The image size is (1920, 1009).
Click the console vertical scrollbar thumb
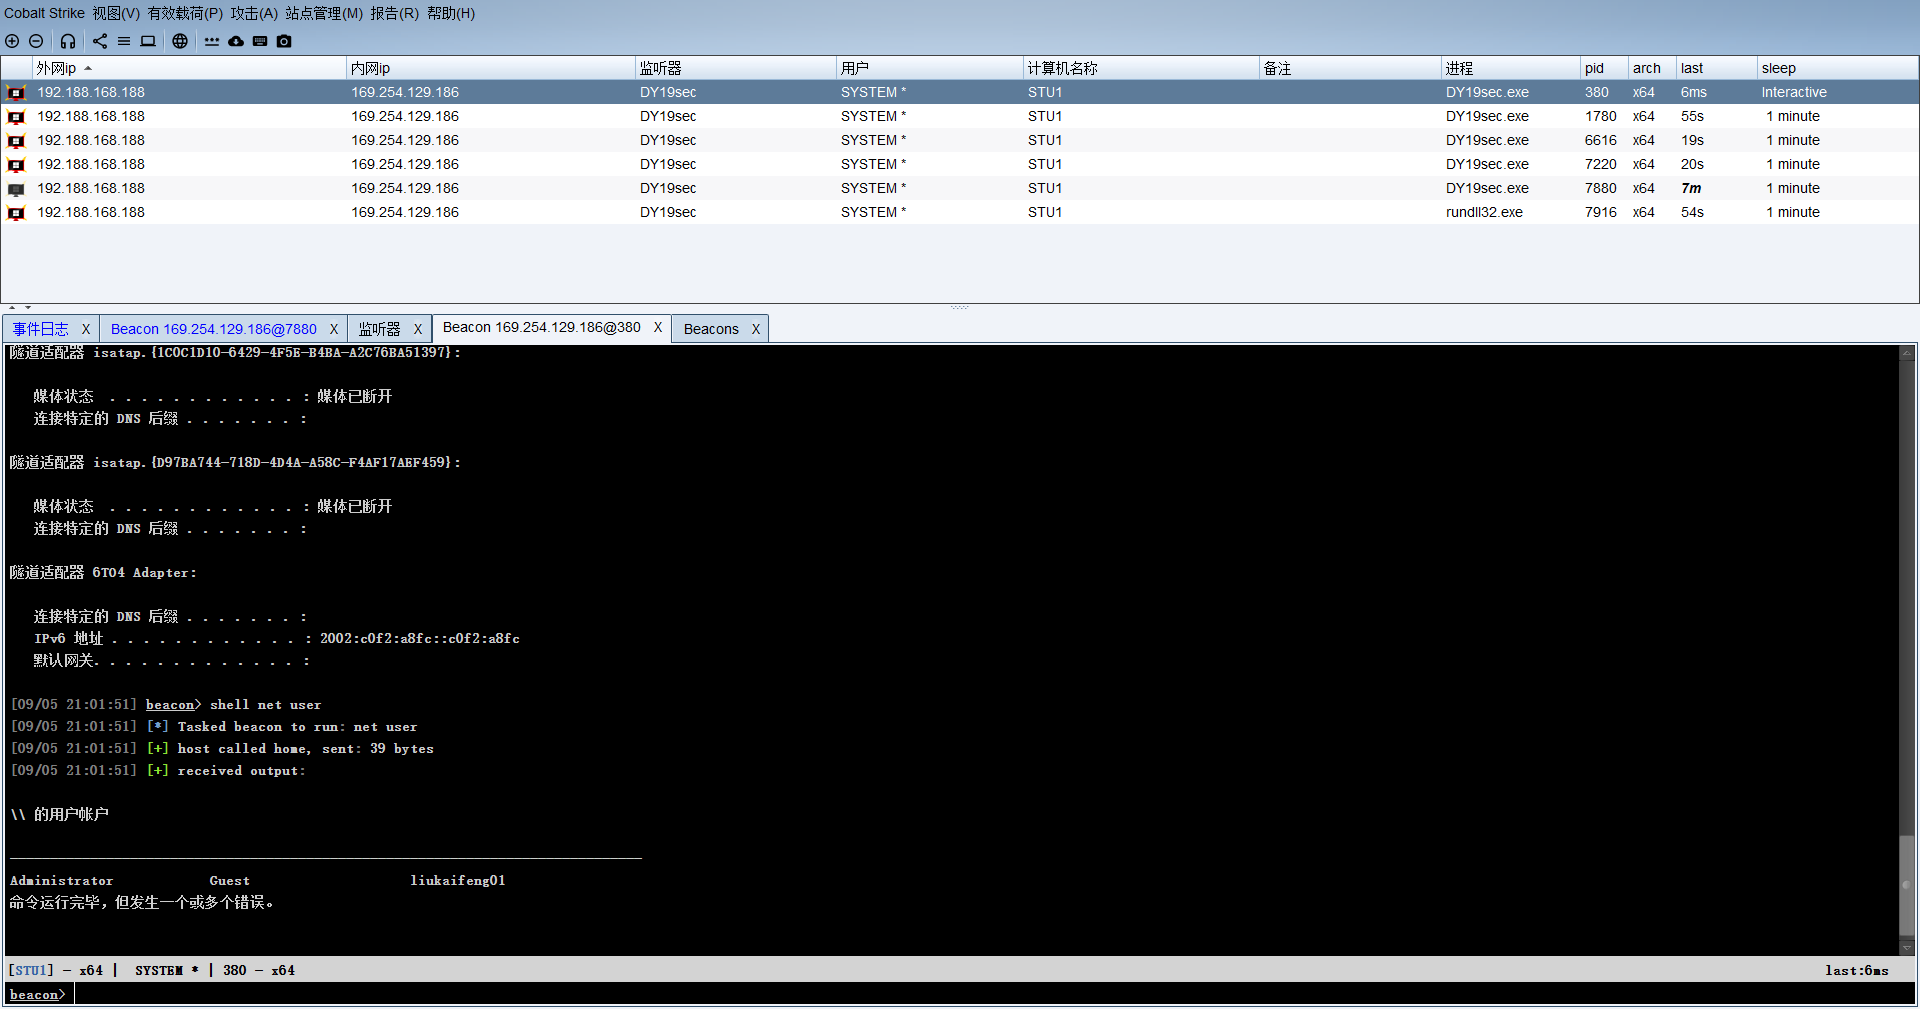(1907, 885)
